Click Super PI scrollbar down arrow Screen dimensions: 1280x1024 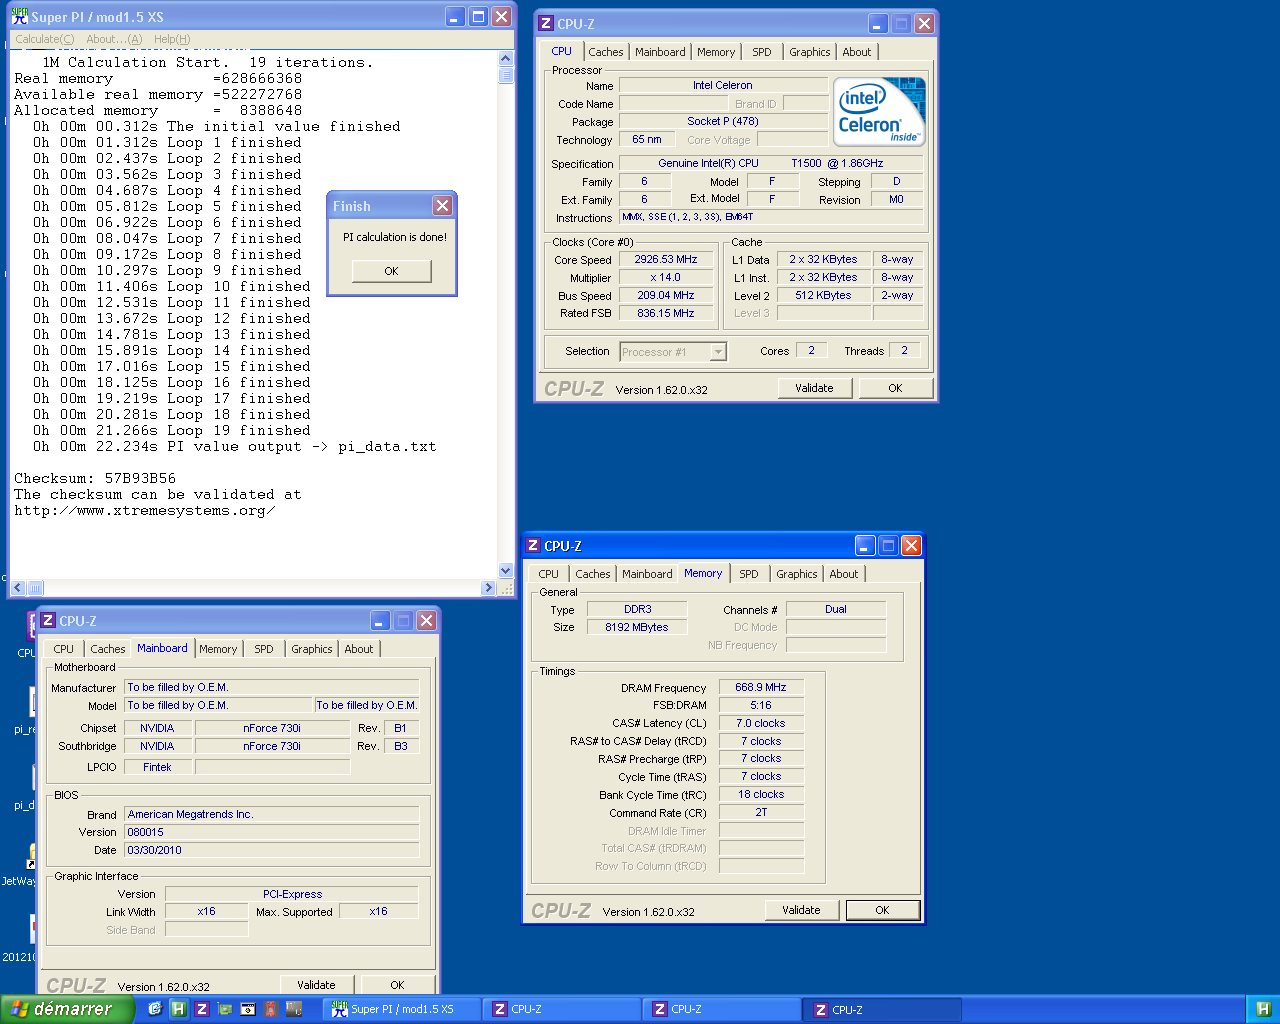pyautogui.click(x=505, y=571)
